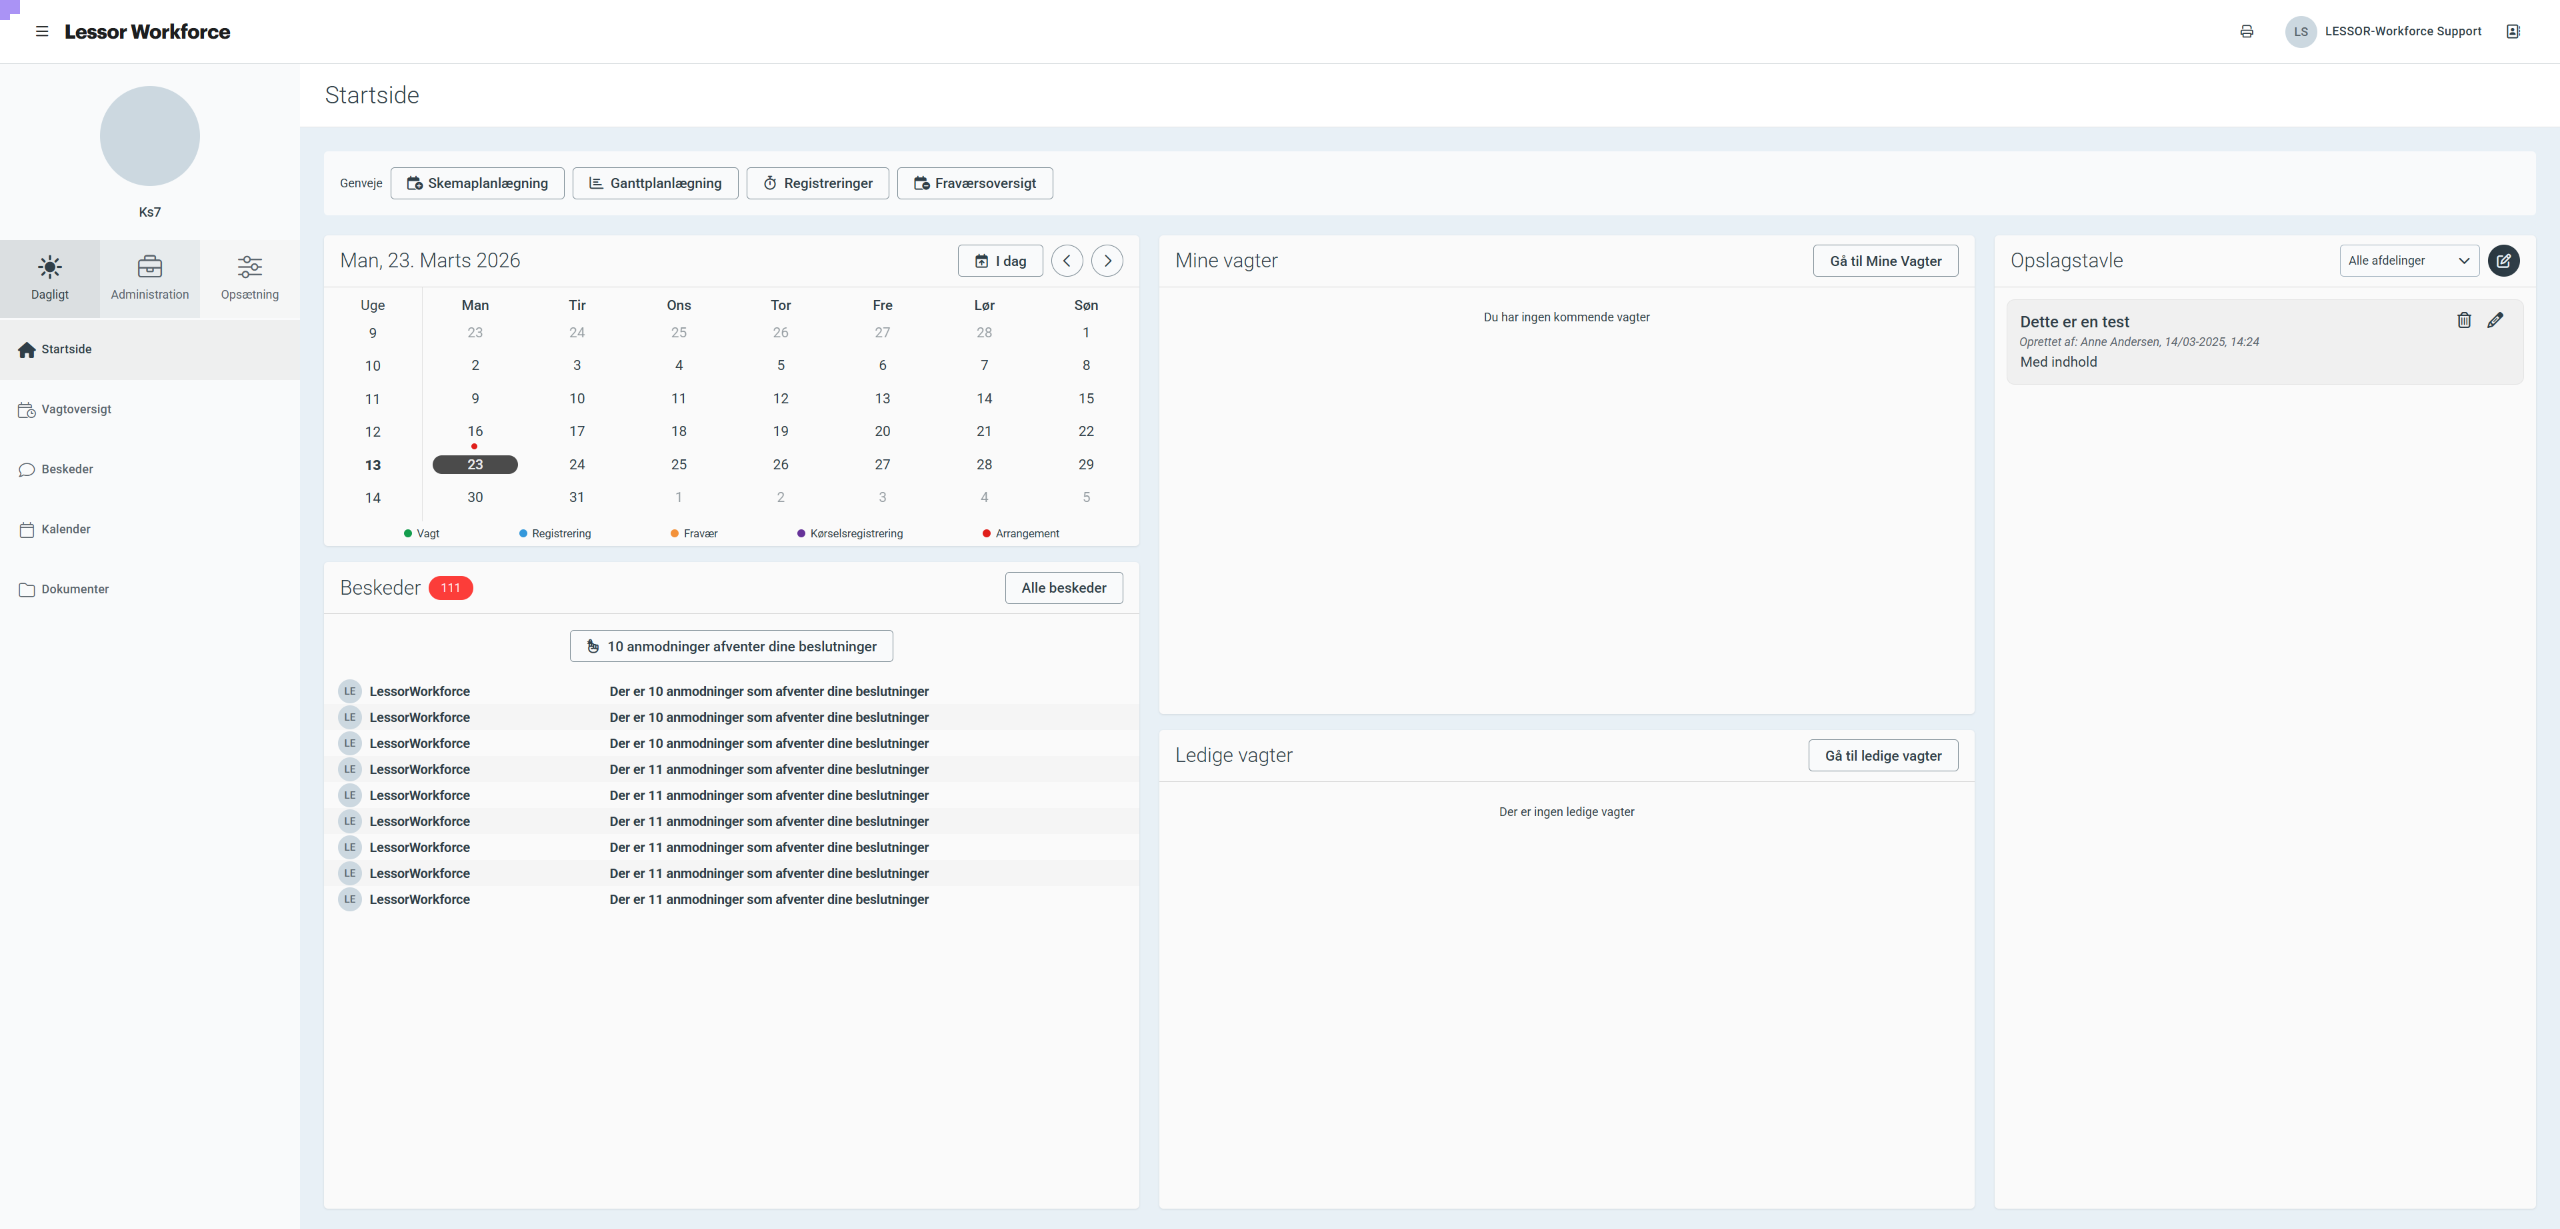Go to next month arrow
The height and width of the screenshot is (1229, 2560).
pyautogui.click(x=1106, y=260)
